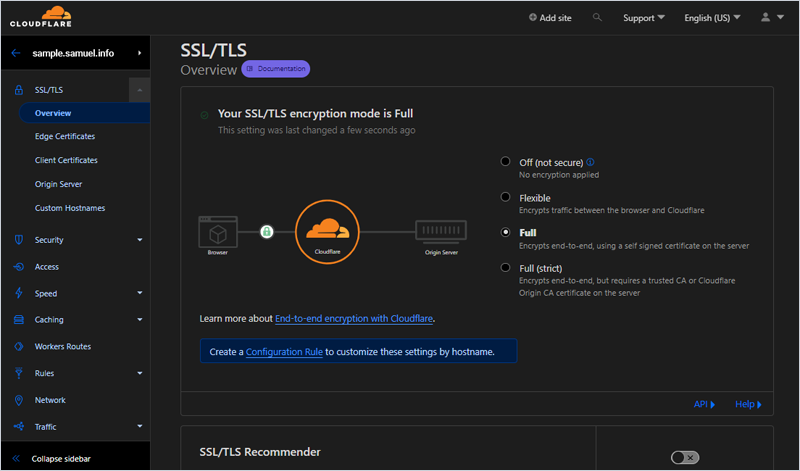Screen dimensions: 800x471
Task: Open Access in sidebar
Action: tap(47, 267)
